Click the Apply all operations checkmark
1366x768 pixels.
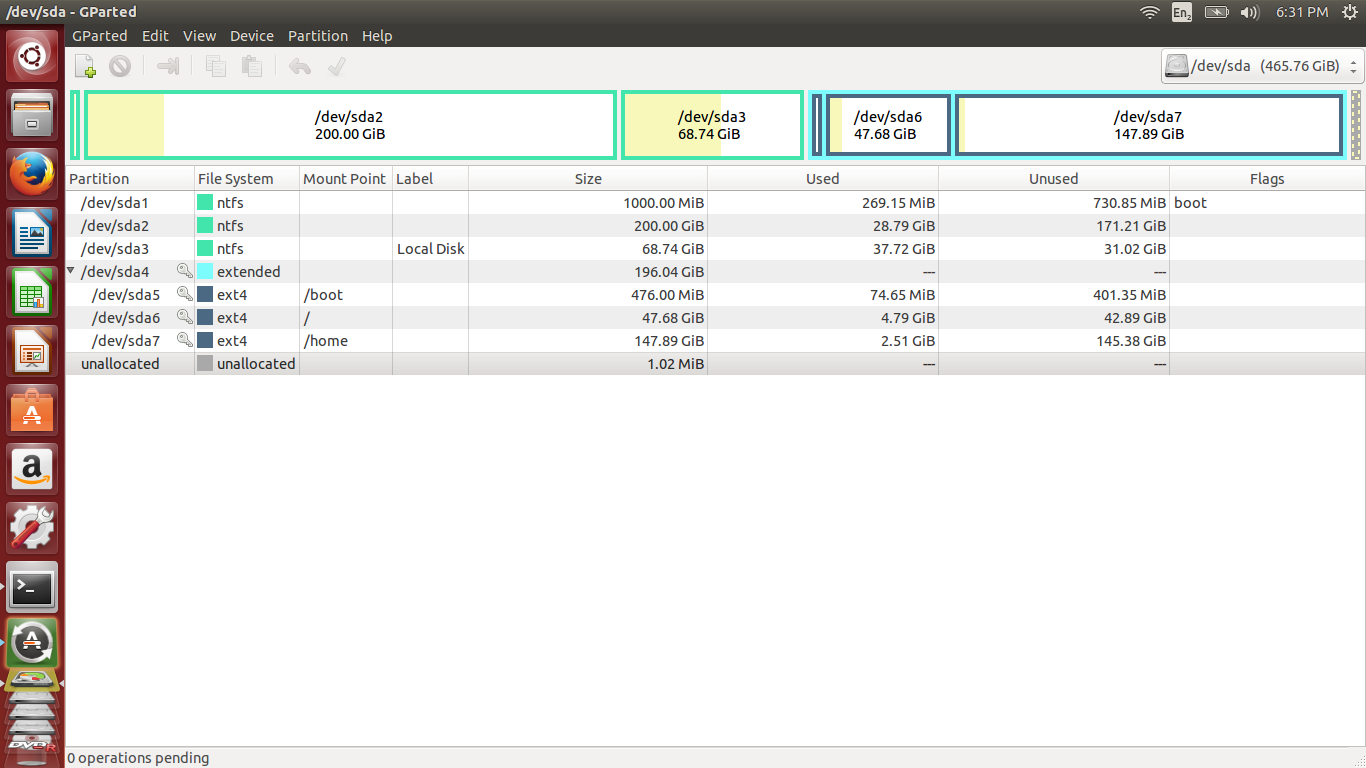point(336,66)
